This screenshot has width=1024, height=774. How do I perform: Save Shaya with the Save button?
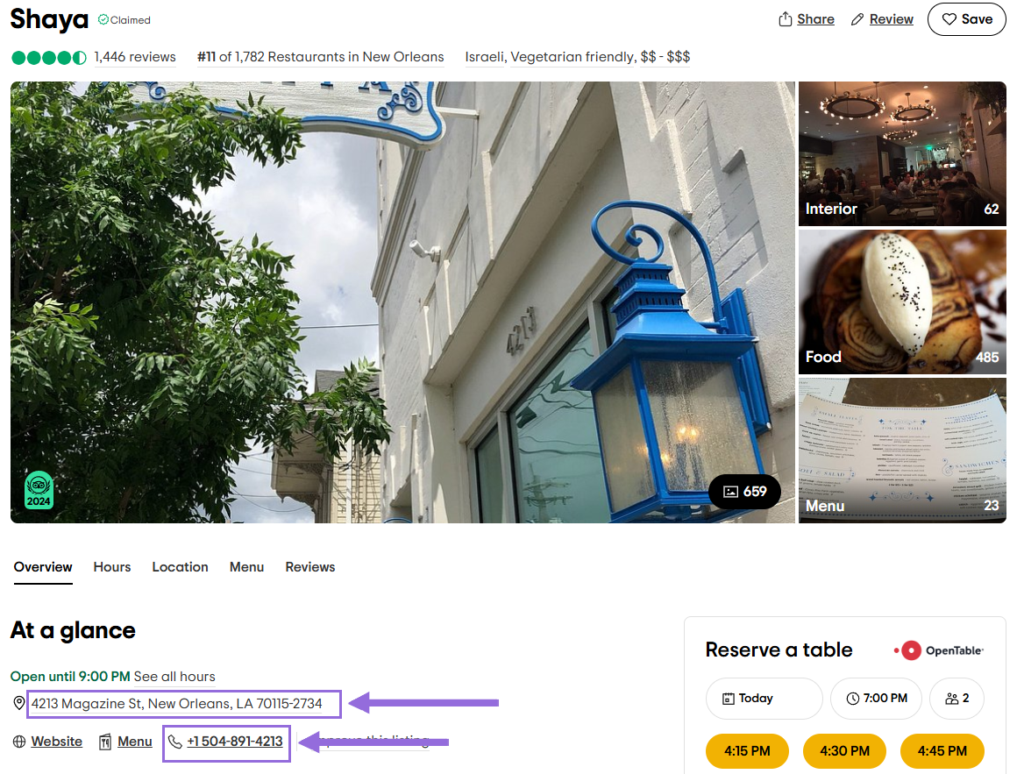(x=967, y=20)
